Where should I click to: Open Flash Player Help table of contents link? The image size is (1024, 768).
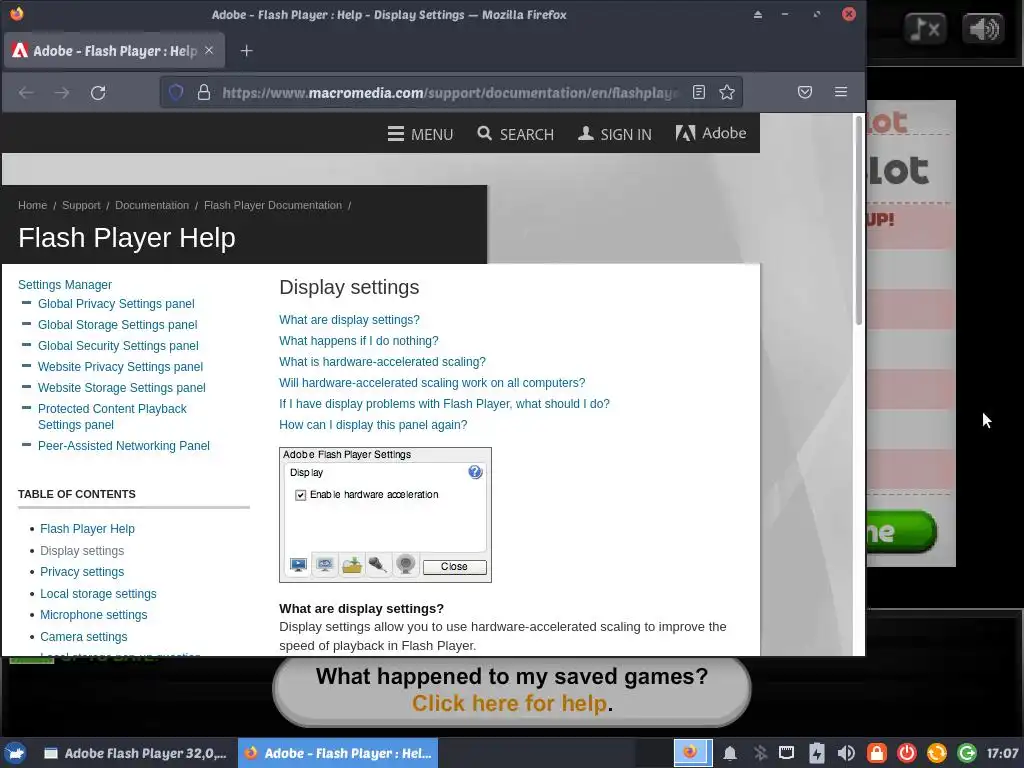click(88, 529)
